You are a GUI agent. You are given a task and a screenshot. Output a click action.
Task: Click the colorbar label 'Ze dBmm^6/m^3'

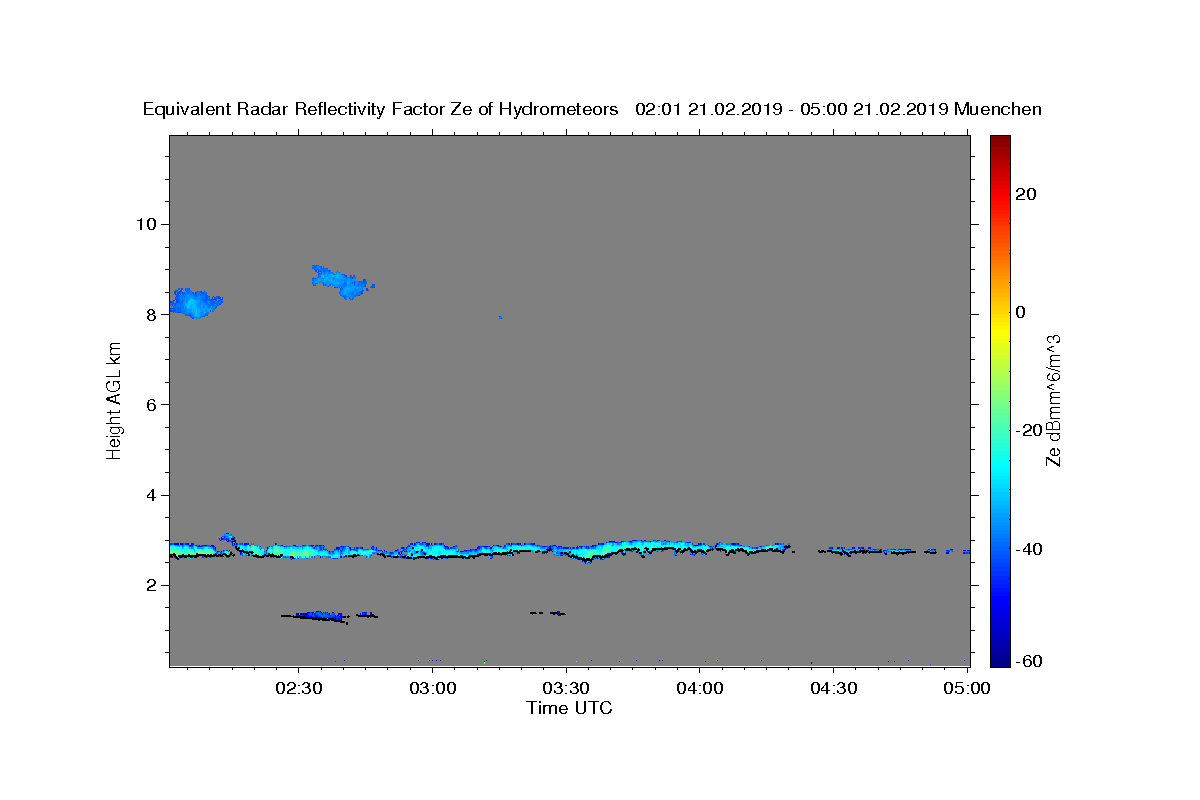pyautogui.click(x=1052, y=401)
